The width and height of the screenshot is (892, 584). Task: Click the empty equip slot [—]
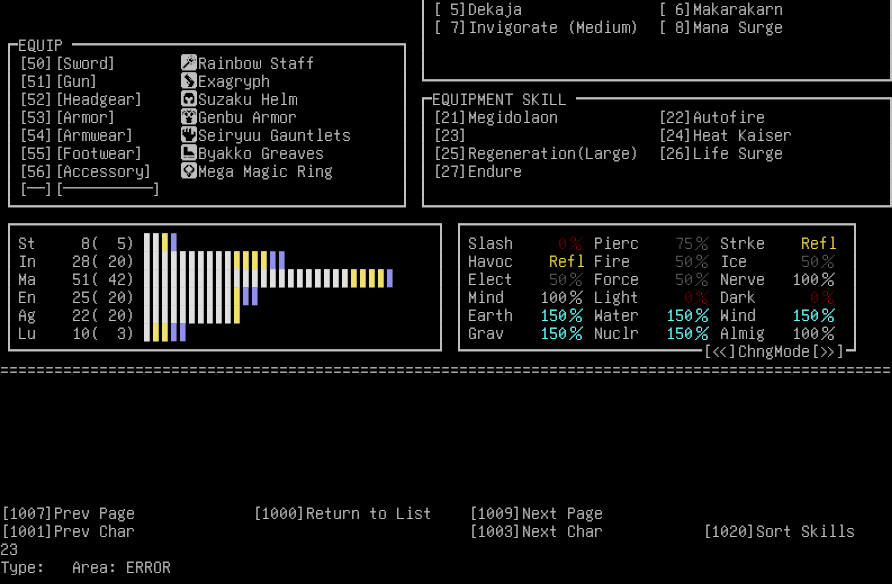point(89,189)
